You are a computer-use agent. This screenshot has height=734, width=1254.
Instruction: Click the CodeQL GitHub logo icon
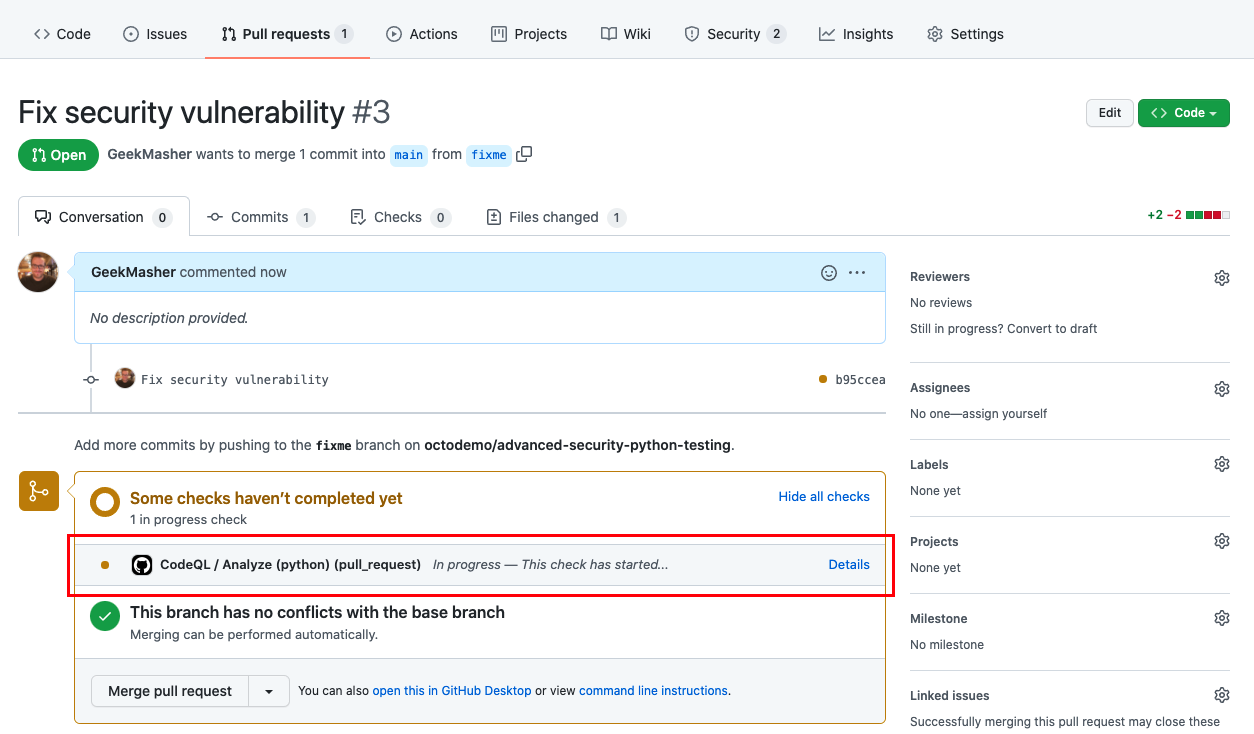coord(142,565)
